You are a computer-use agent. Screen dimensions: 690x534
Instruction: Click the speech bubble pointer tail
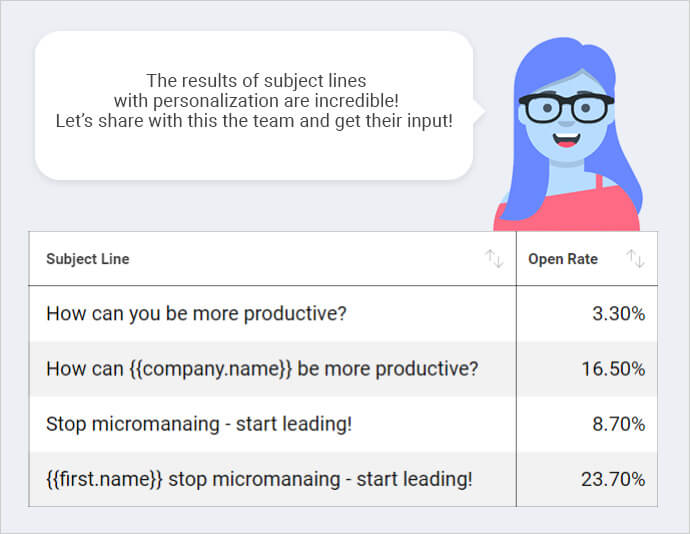click(x=479, y=111)
